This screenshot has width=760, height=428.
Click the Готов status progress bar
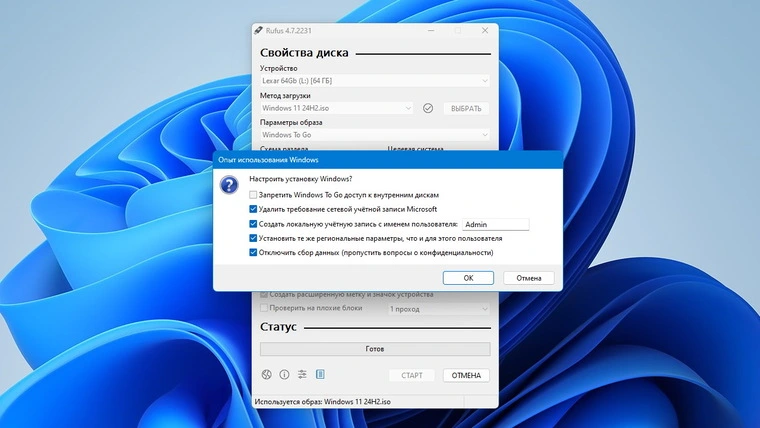click(375, 349)
